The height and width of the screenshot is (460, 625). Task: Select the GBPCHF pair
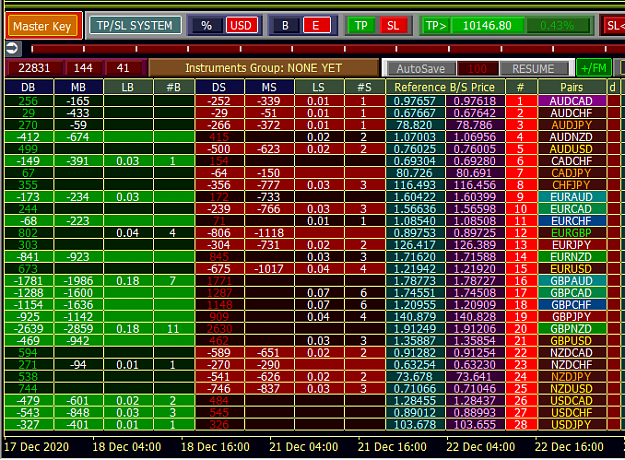572,305
